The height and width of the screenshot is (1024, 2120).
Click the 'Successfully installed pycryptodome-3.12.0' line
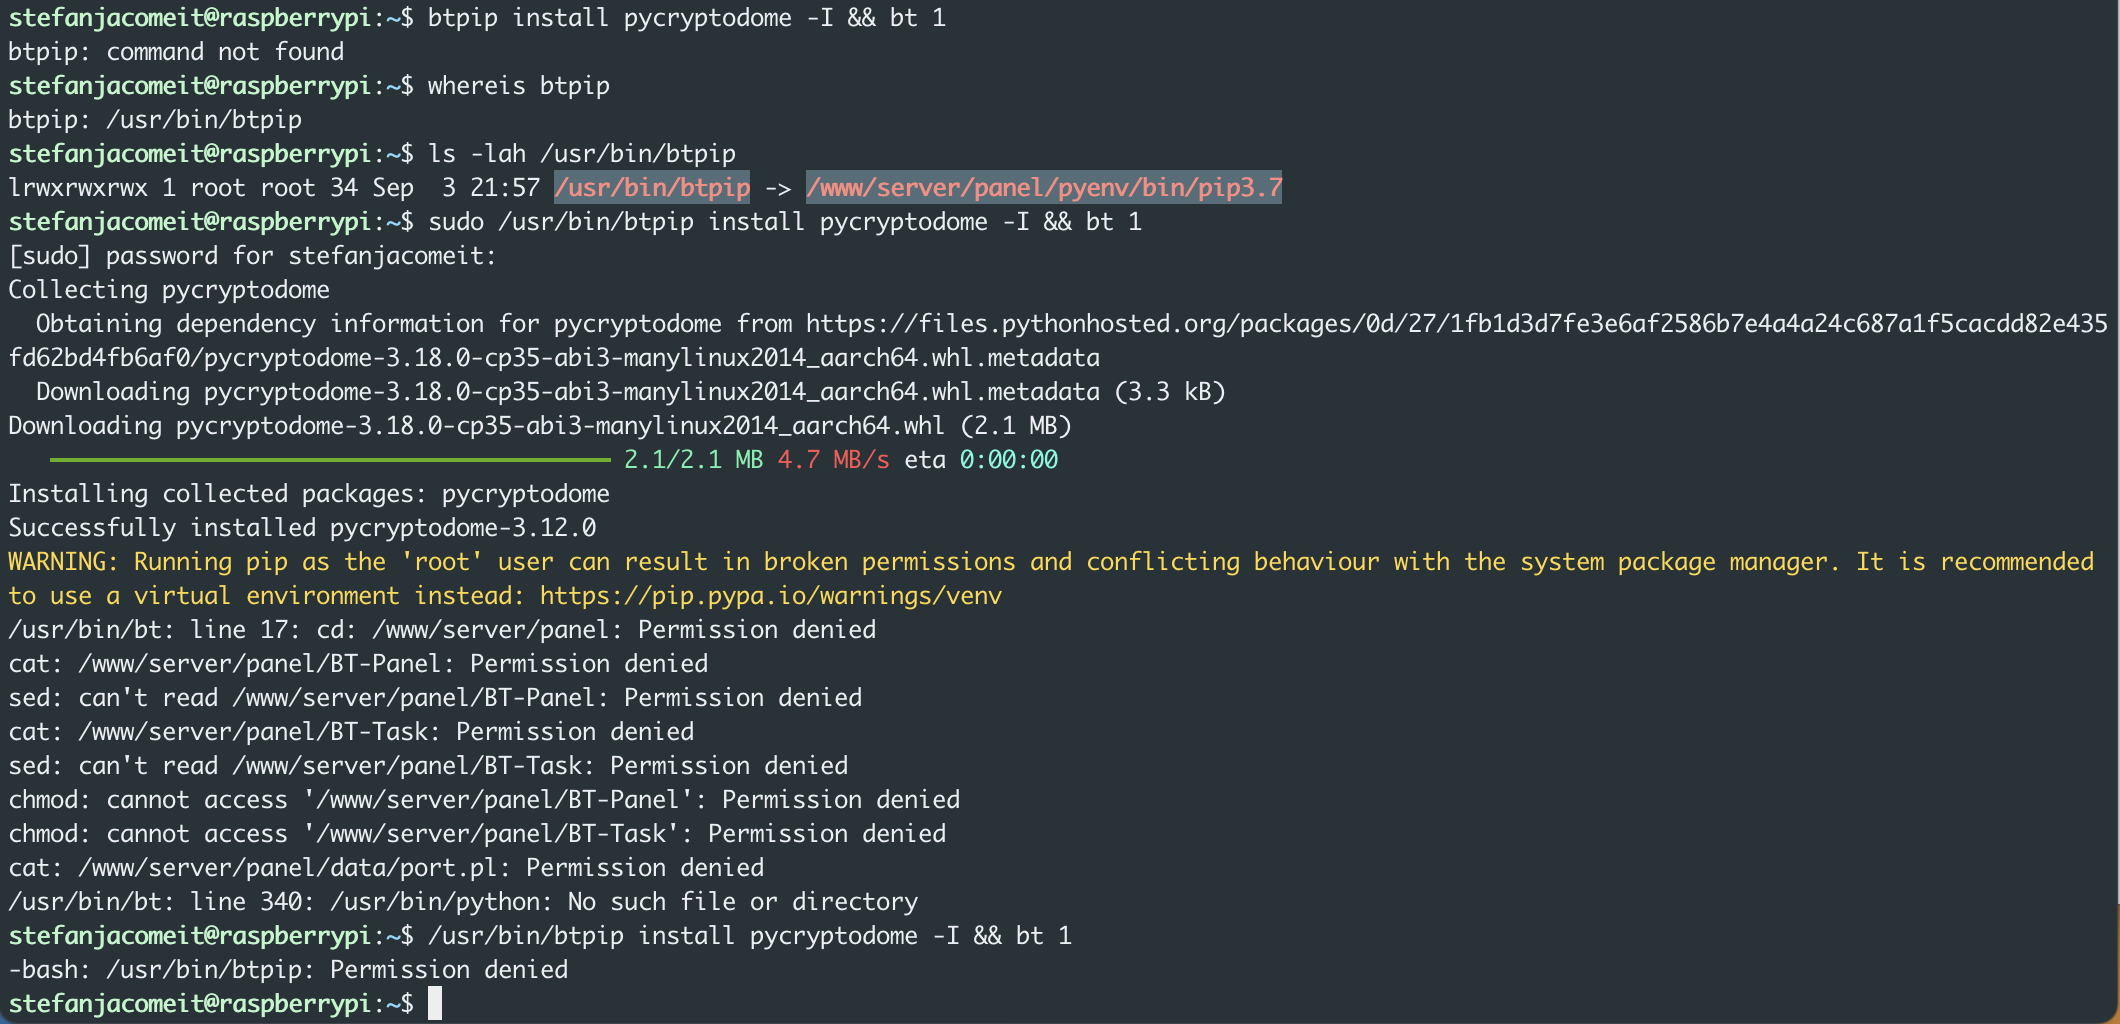pos(302,528)
